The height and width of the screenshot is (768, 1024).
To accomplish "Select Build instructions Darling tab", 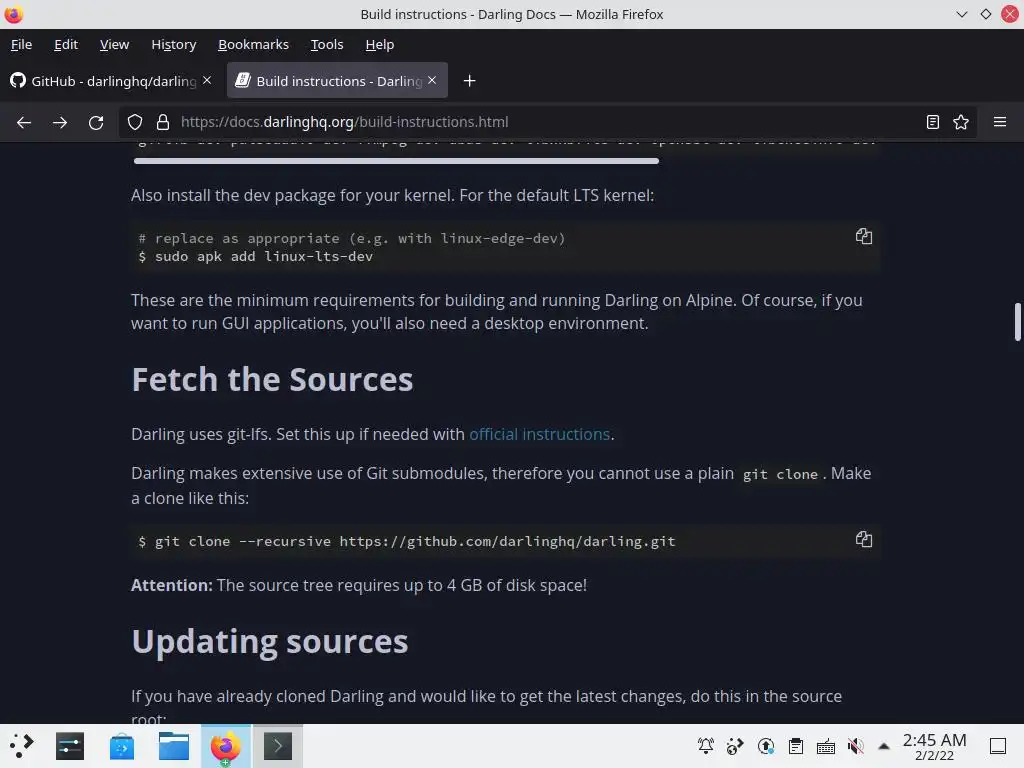I will (x=337, y=81).
